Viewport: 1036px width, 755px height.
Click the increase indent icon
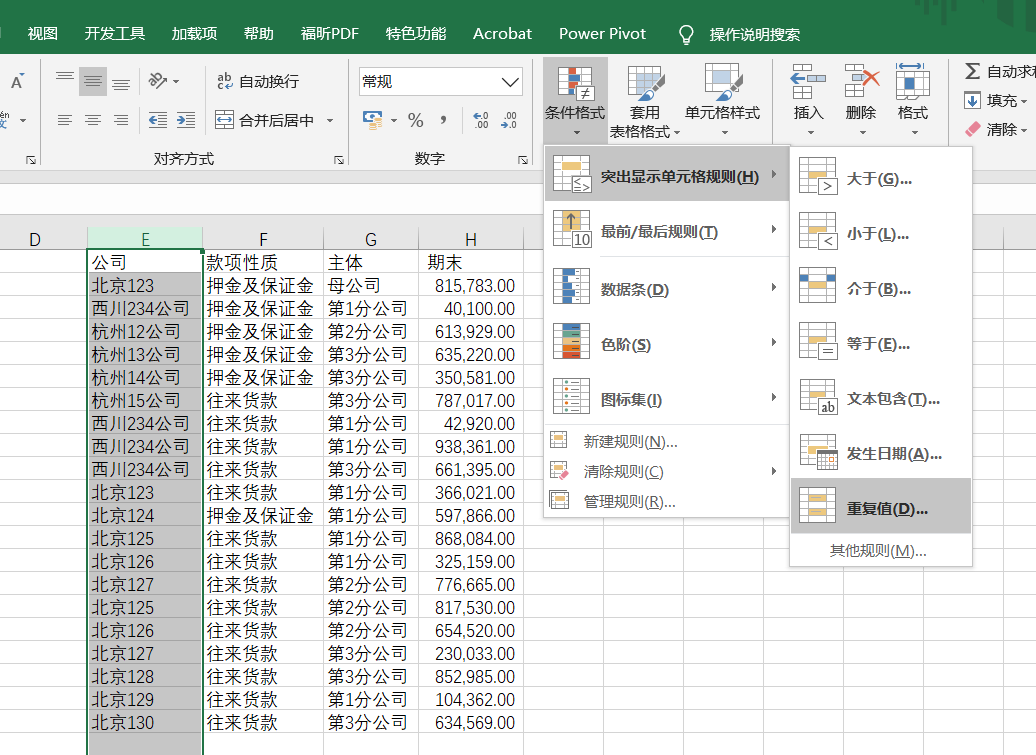pos(186,120)
